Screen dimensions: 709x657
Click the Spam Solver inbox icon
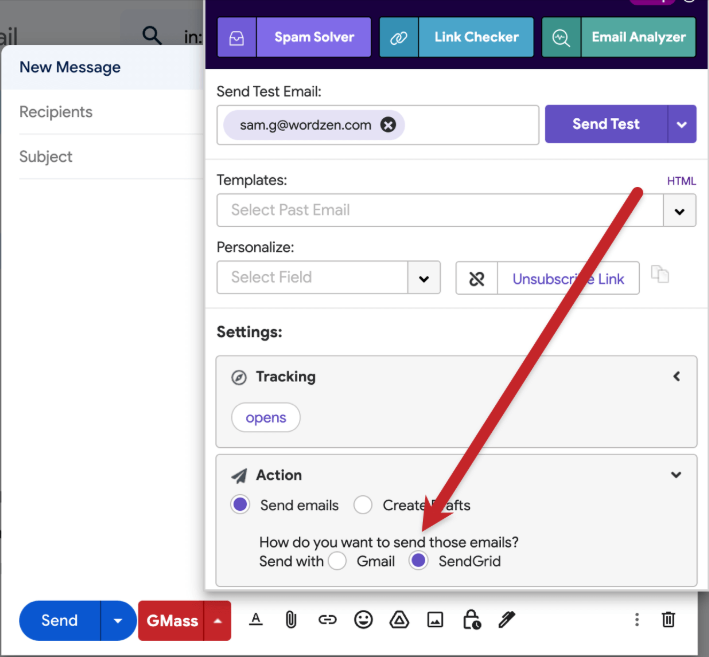236,38
